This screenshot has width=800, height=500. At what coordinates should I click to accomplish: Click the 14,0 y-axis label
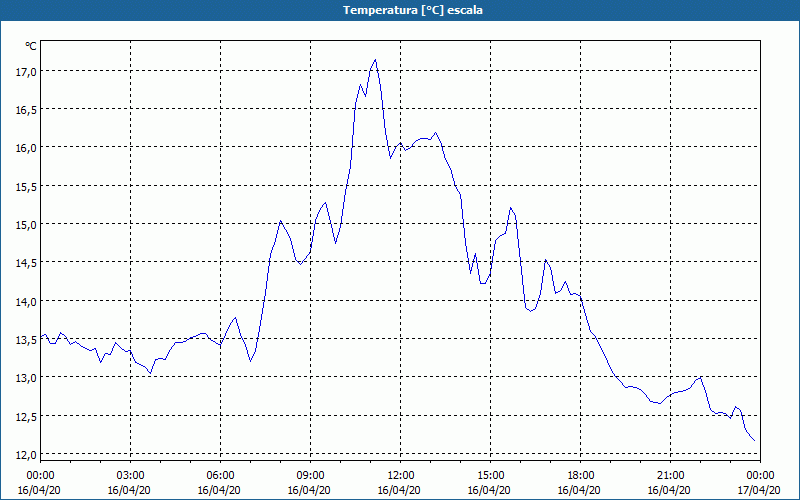pyautogui.click(x=26, y=302)
